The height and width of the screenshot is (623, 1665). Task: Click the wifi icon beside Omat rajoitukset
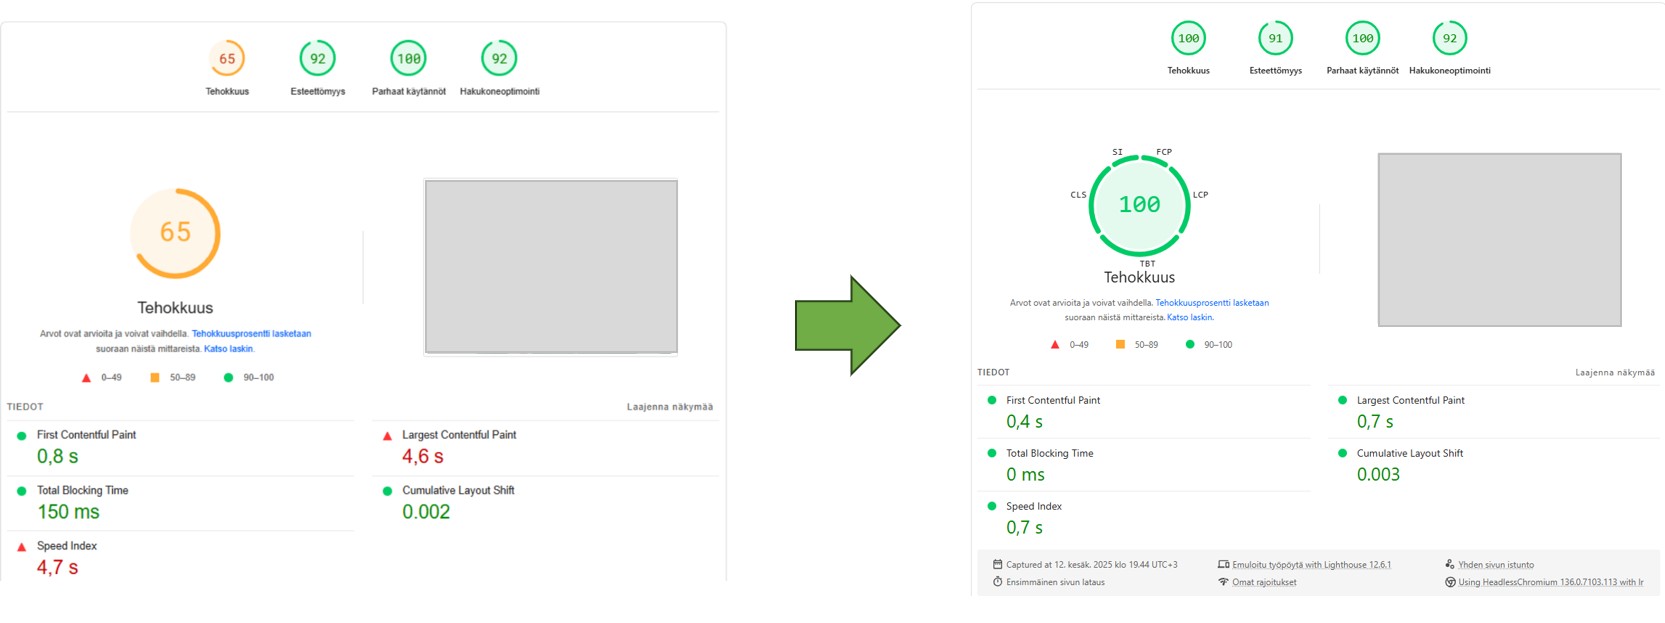[1223, 581]
